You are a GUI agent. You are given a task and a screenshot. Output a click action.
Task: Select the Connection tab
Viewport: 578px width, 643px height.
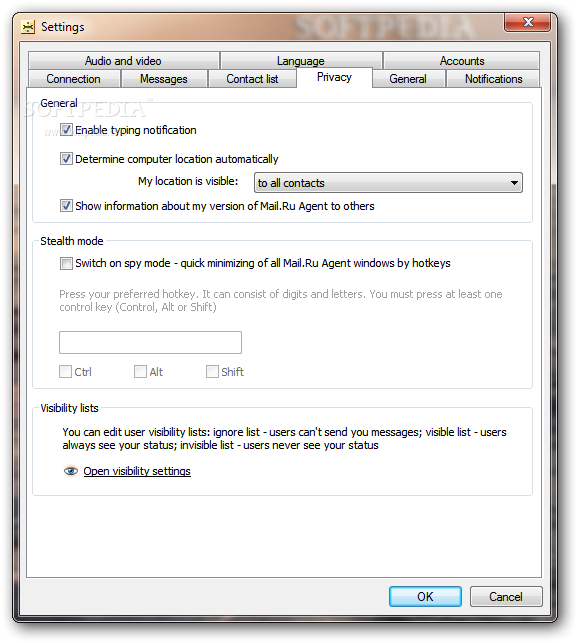[x=74, y=79]
